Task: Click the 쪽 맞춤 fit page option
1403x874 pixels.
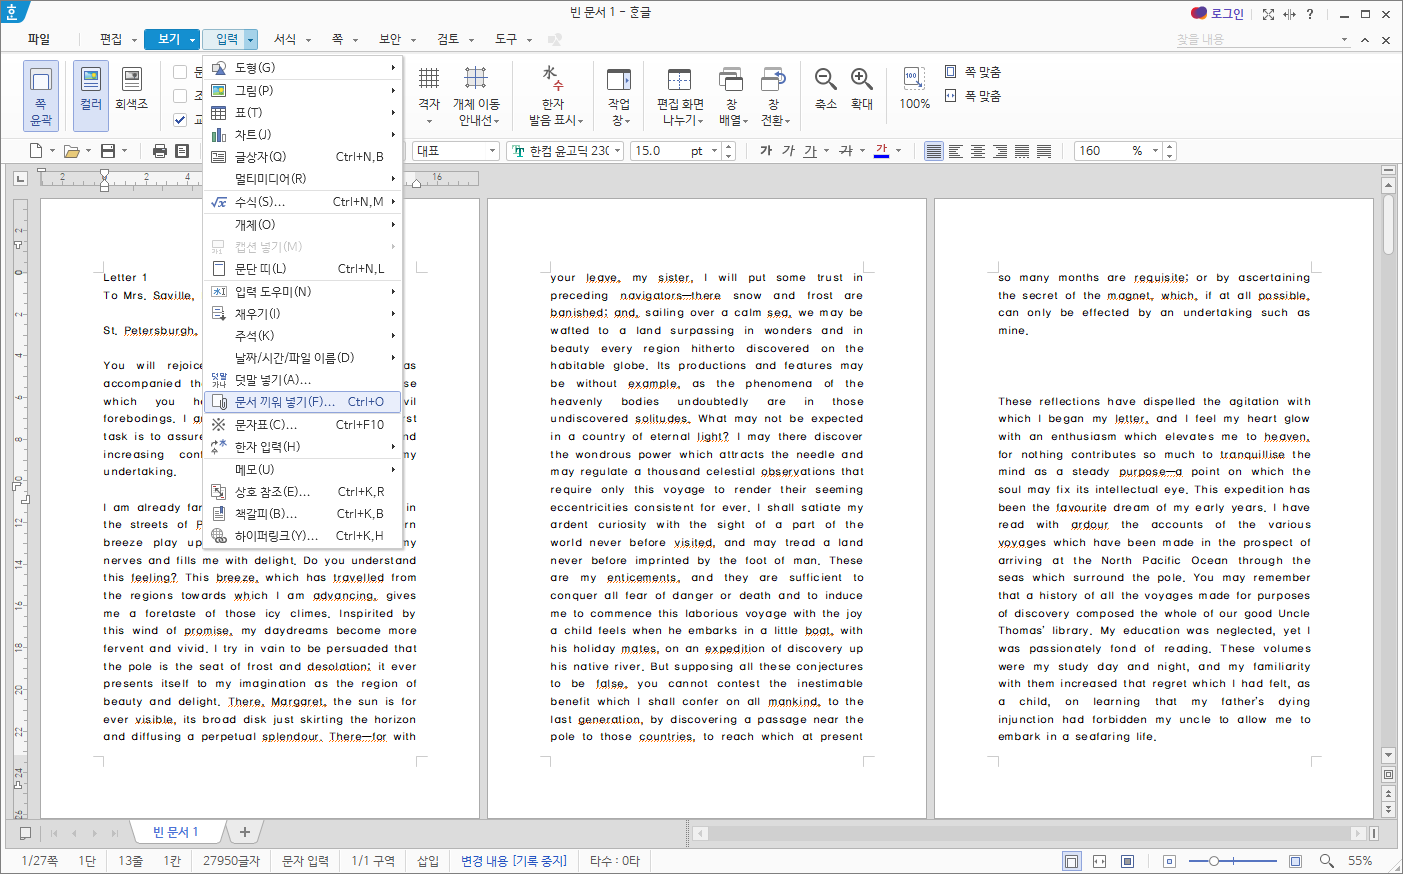Action: [972, 72]
